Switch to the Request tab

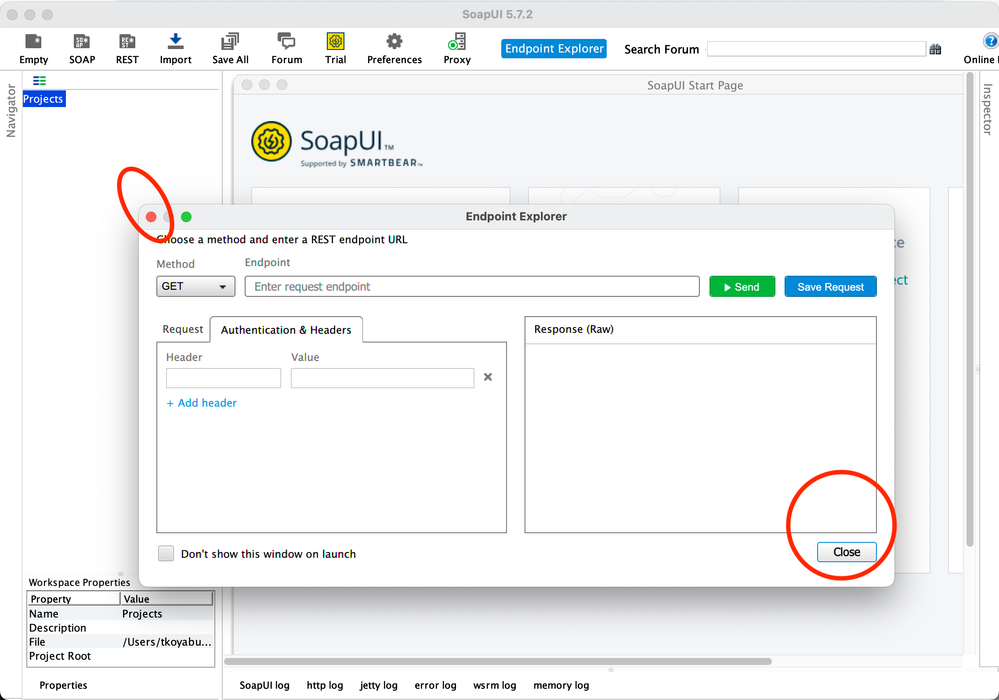(x=183, y=329)
